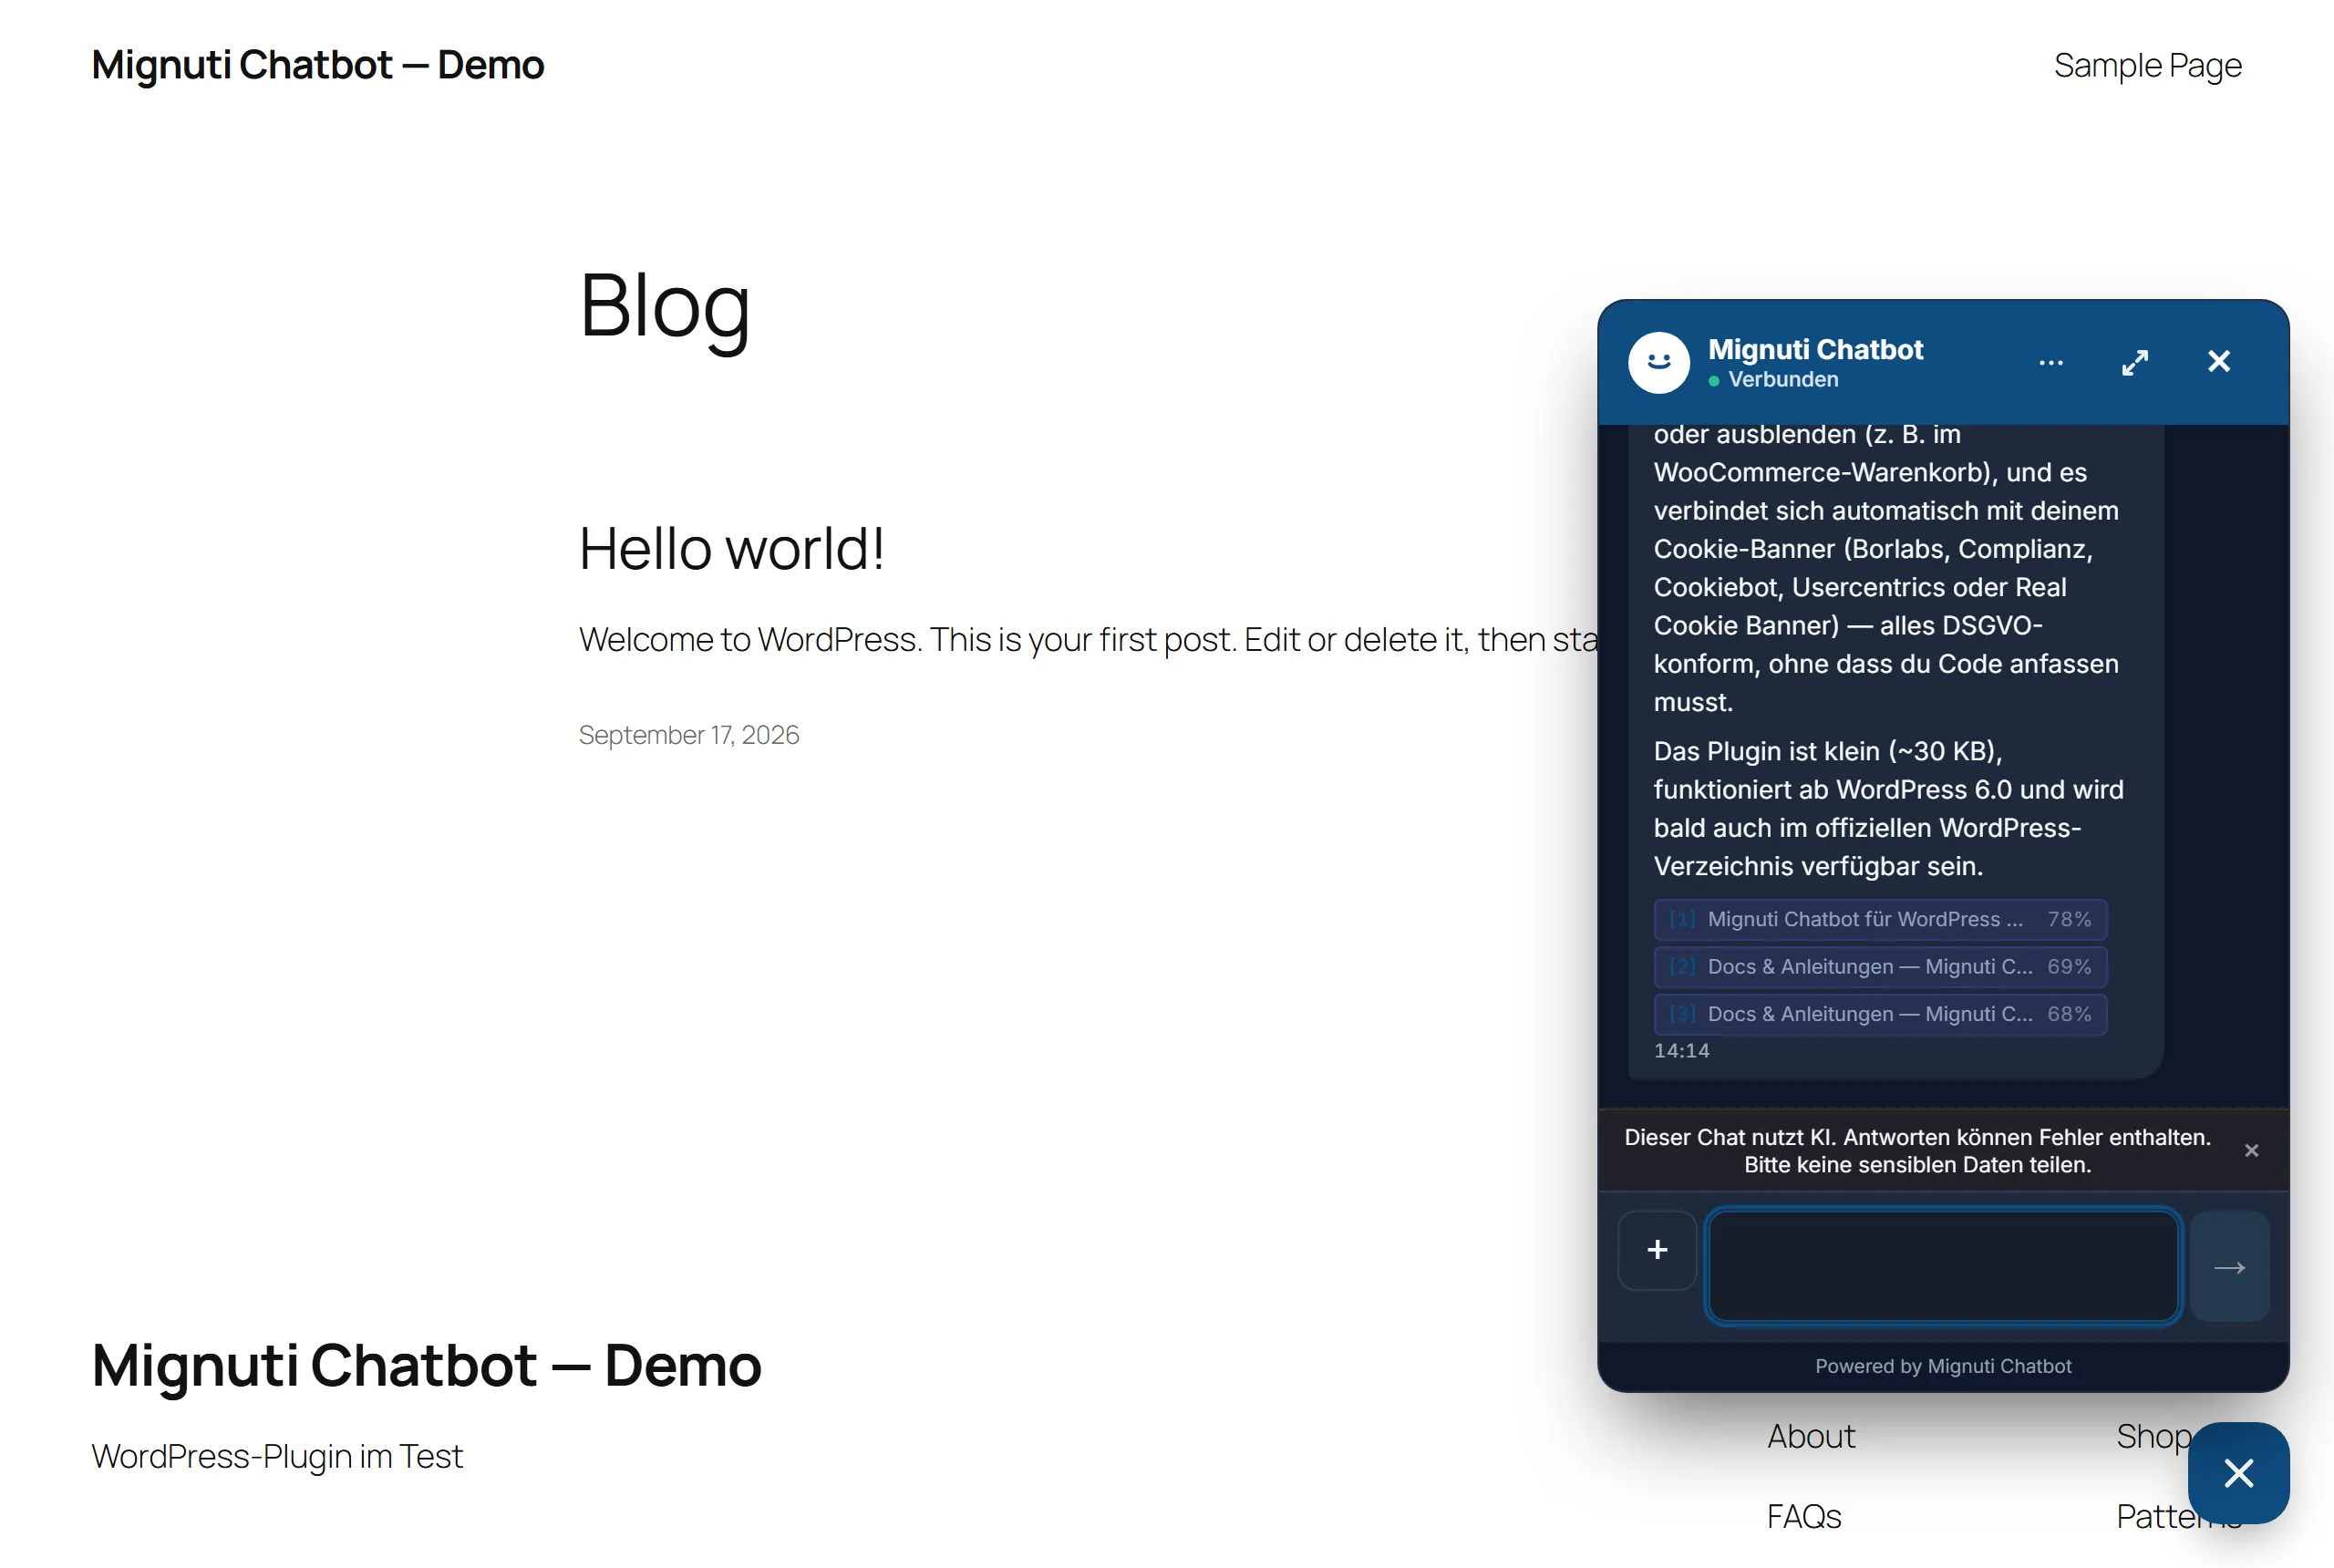Send message with the arrow button
This screenshot has height=1568, width=2334.
[2229, 1267]
